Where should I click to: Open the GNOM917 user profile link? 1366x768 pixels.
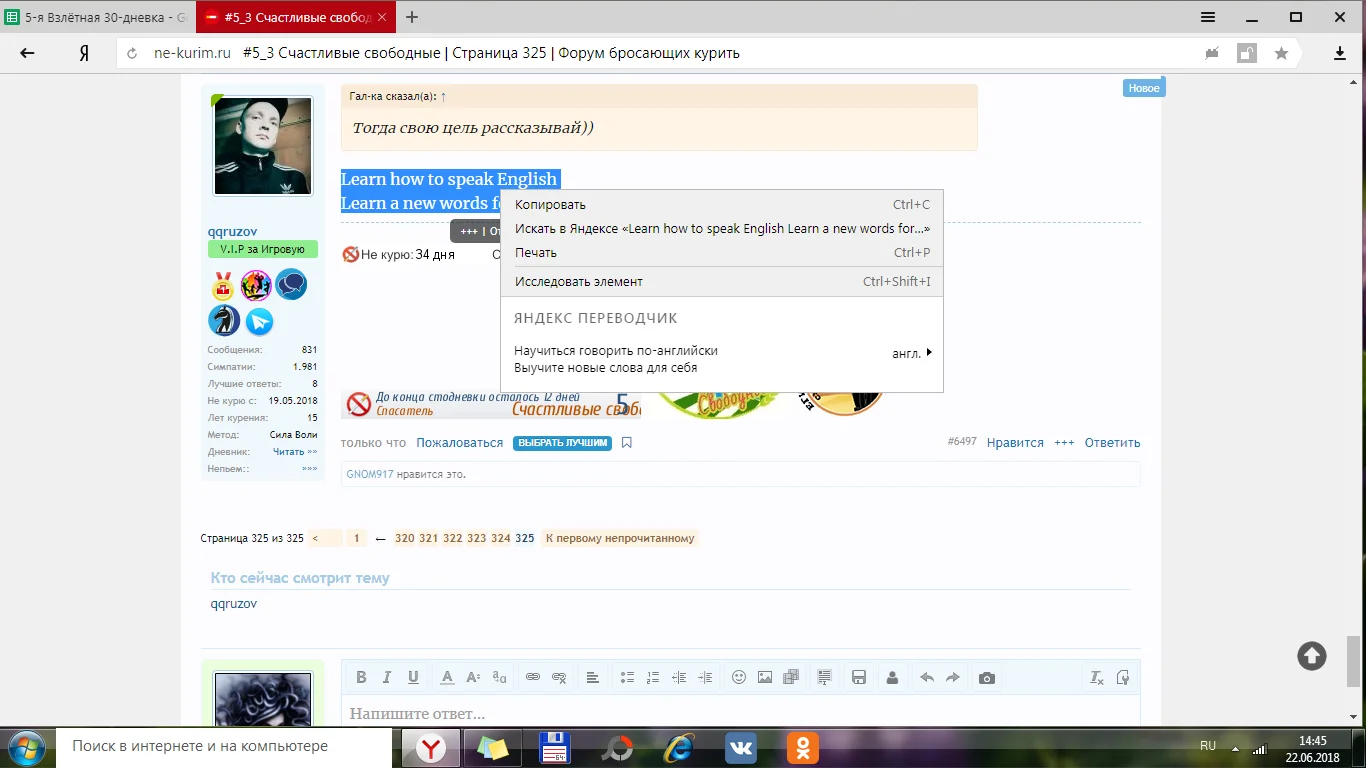[370, 474]
